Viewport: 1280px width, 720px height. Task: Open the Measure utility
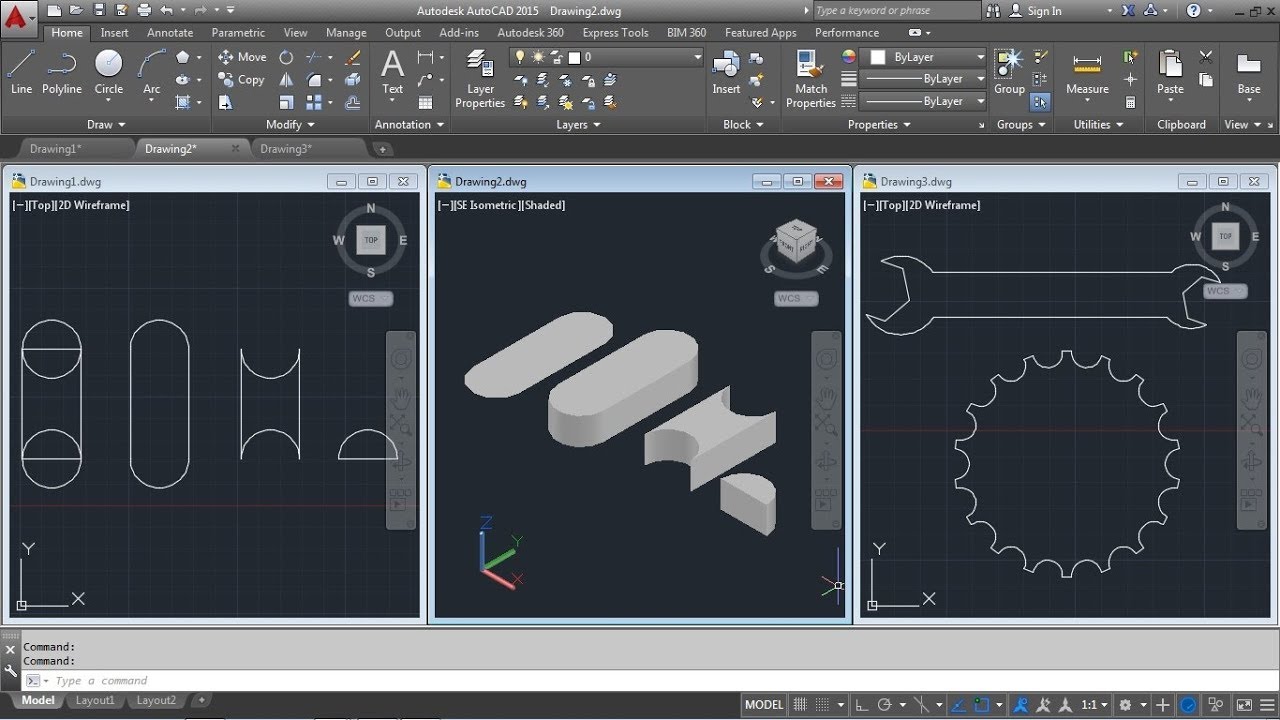1087,72
